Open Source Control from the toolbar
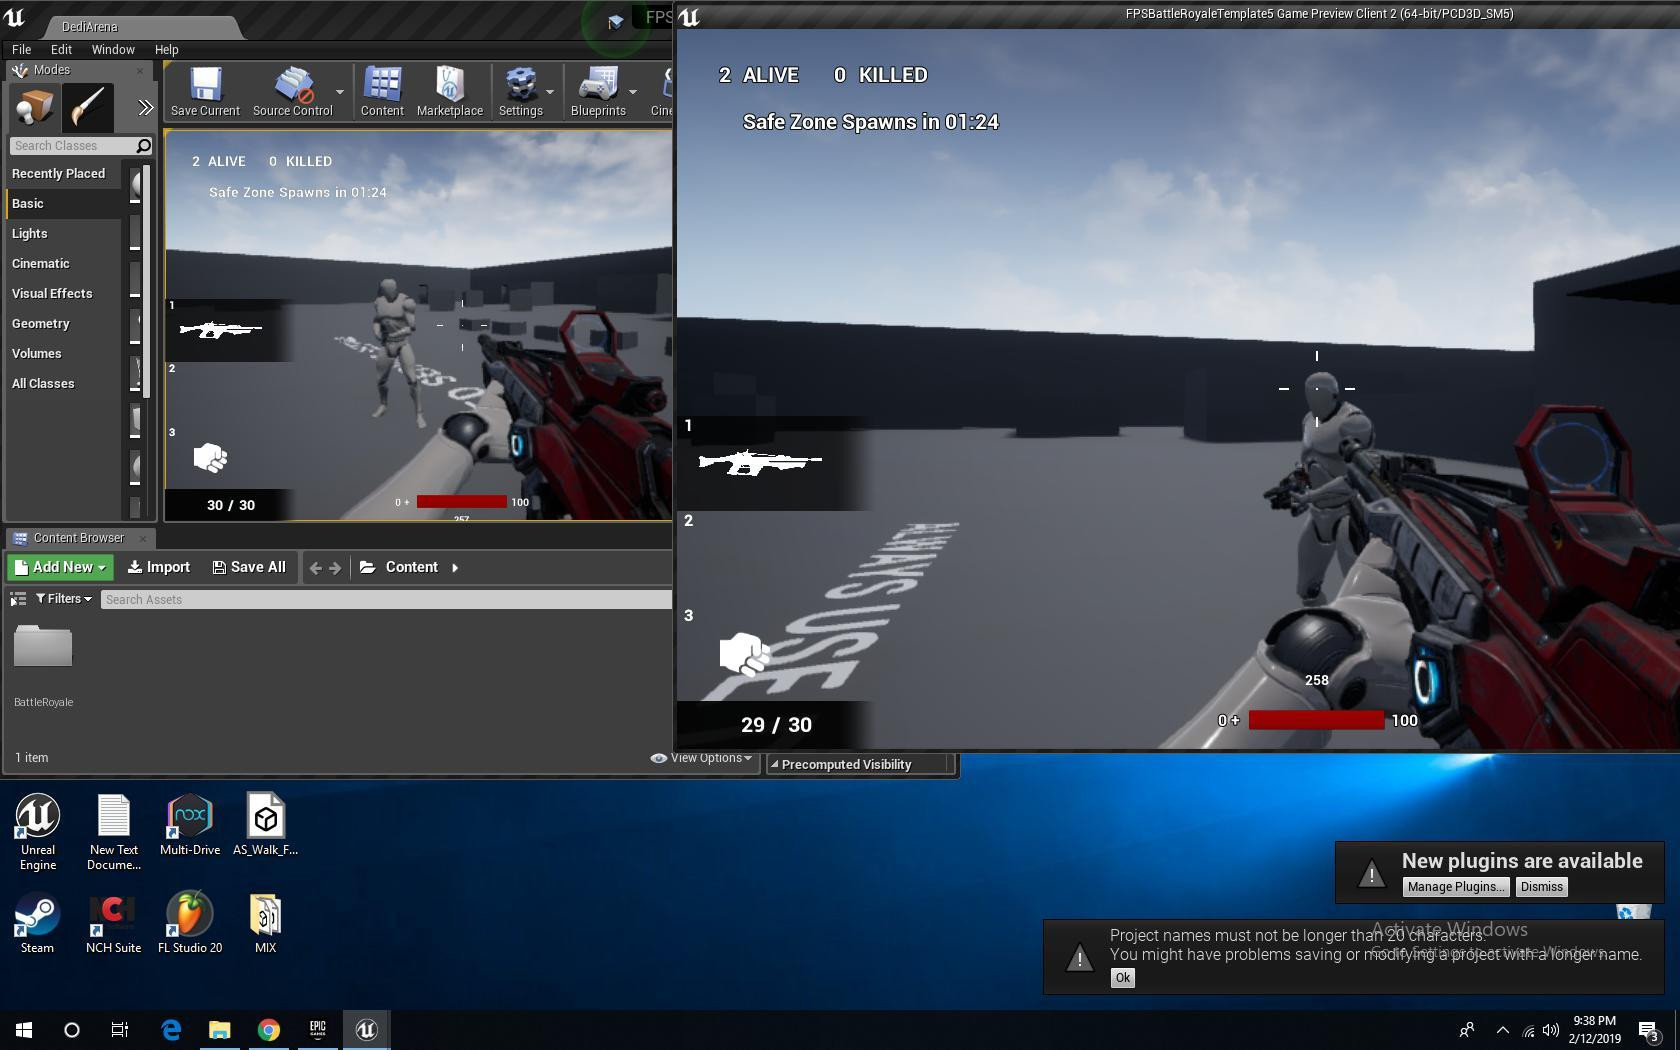 click(292, 92)
